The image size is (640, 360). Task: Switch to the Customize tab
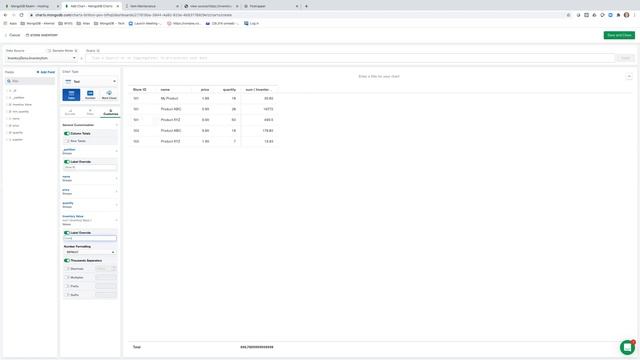pos(111,112)
